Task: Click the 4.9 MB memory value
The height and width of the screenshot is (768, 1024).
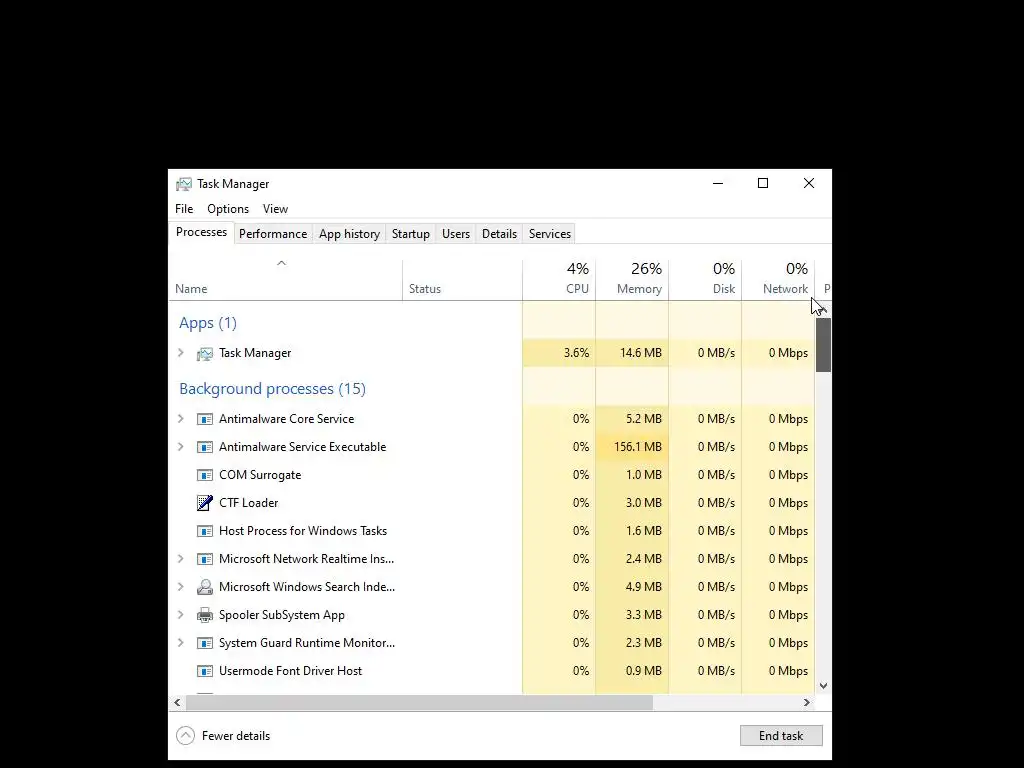Action: pyautogui.click(x=644, y=586)
